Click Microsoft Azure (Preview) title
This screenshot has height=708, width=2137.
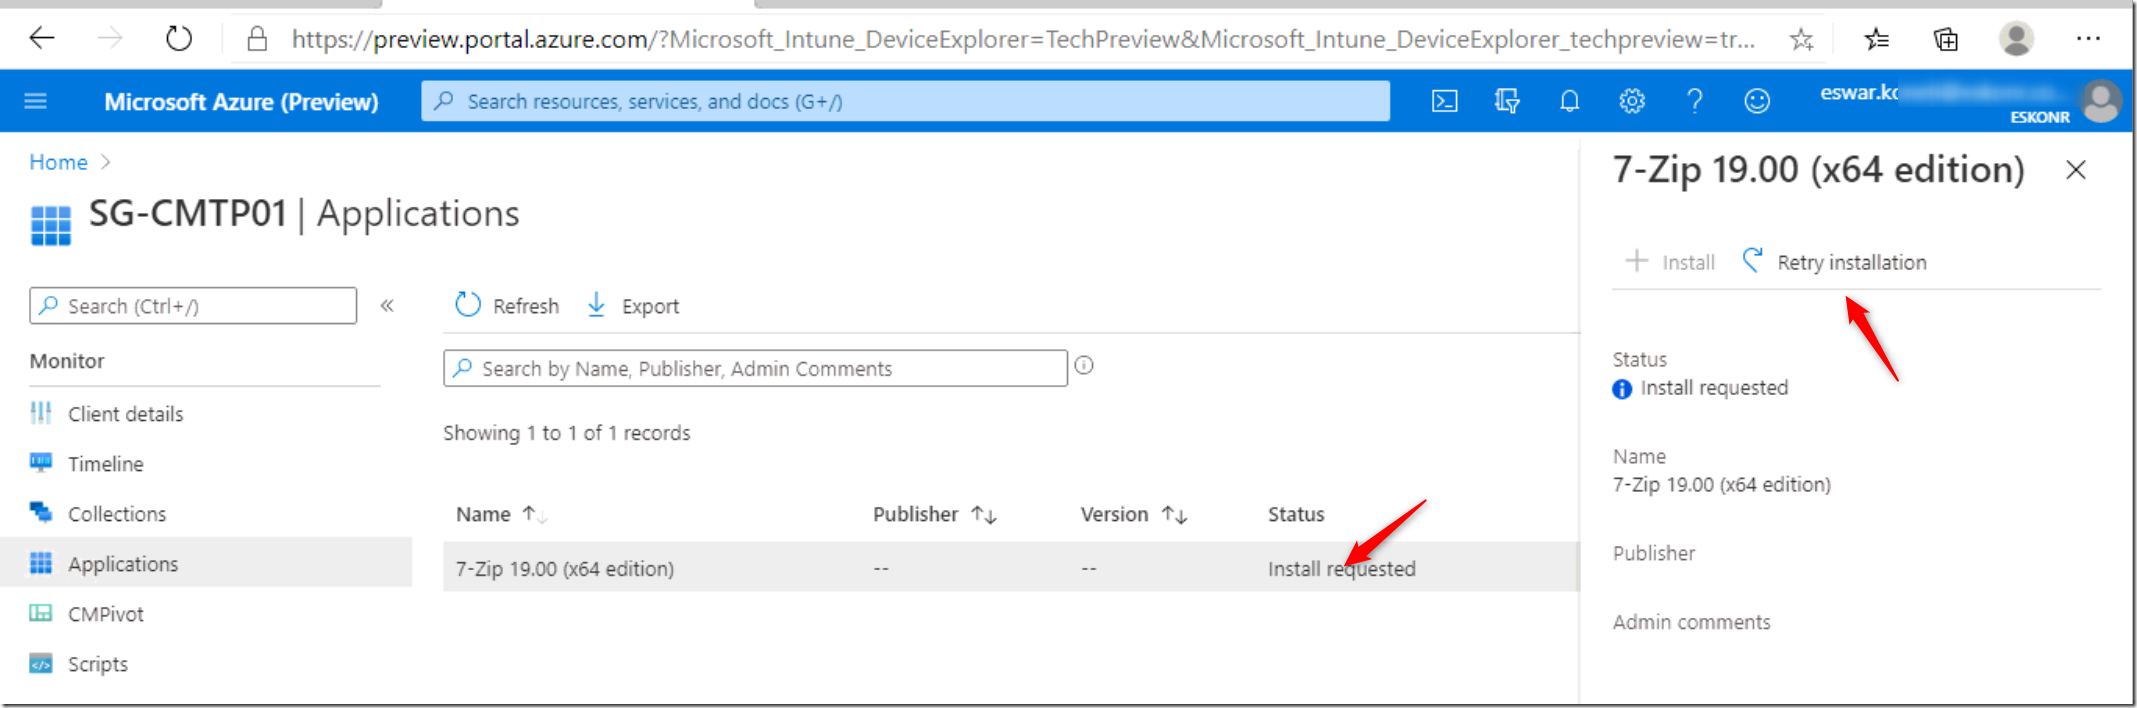pos(241,101)
